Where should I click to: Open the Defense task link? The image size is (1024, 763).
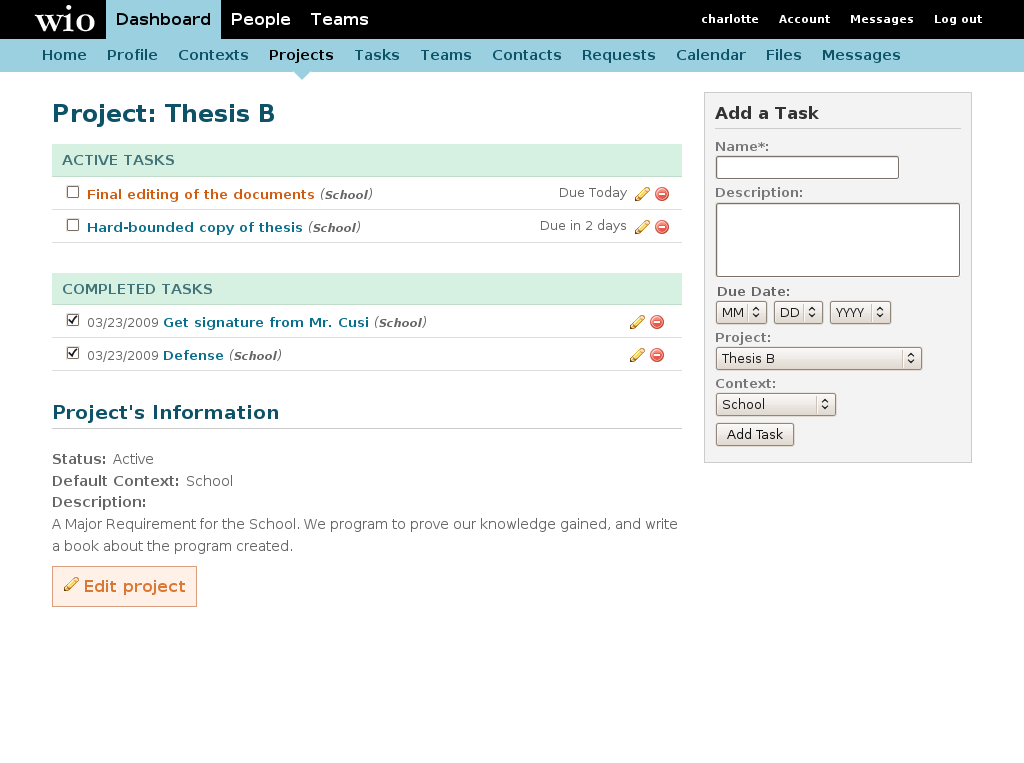193,355
